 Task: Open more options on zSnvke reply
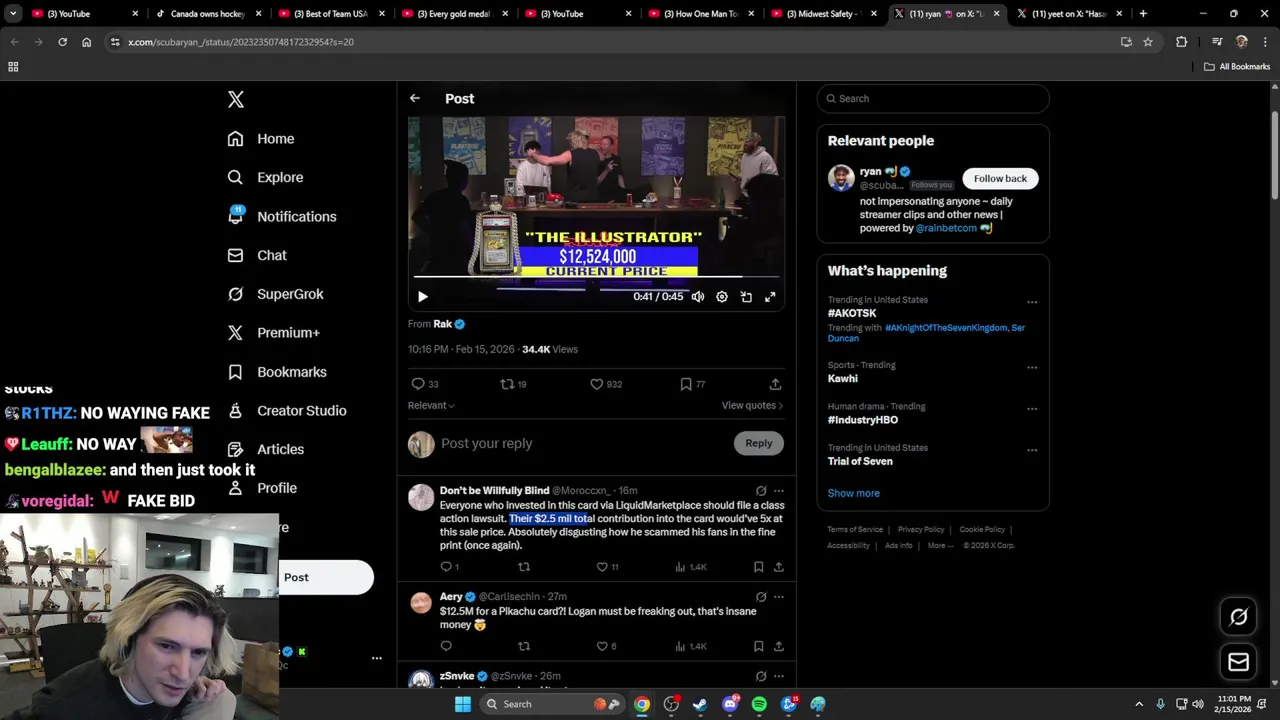coord(779,676)
